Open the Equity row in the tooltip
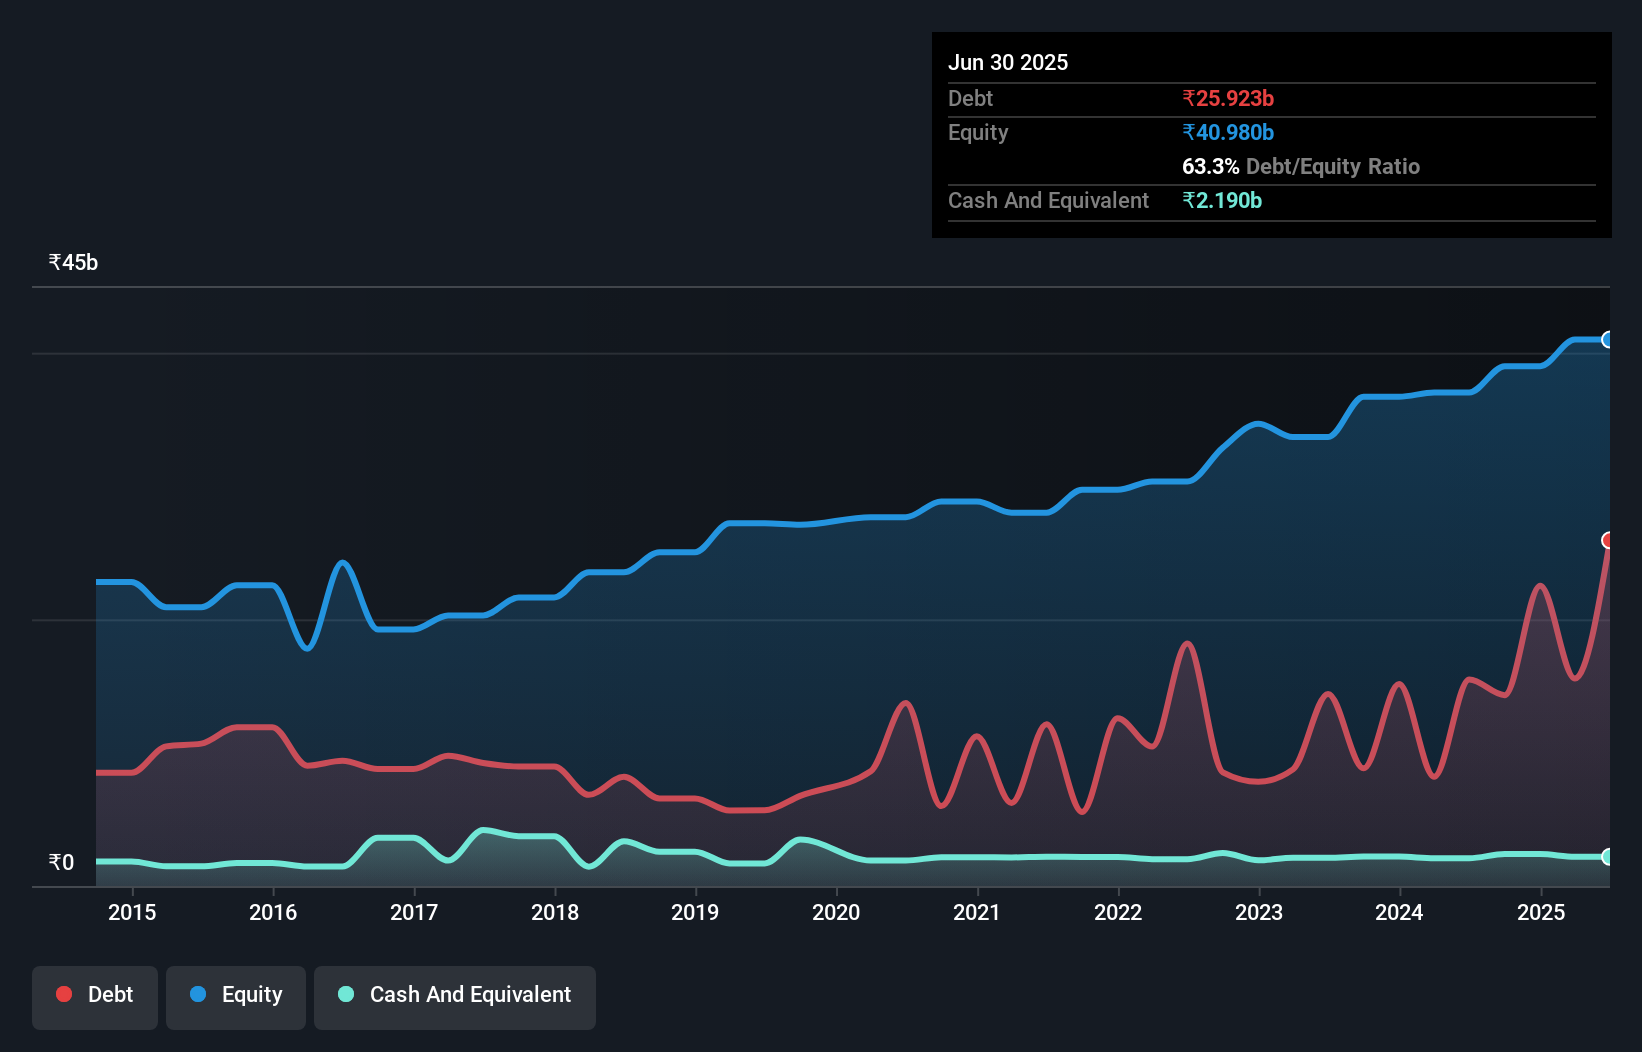1642x1052 pixels. point(977,132)
